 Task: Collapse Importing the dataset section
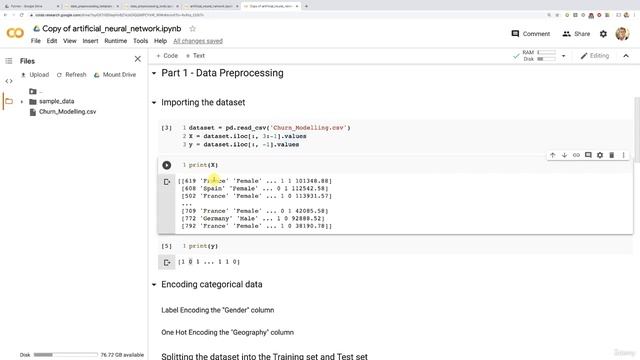tap(154, 102)
